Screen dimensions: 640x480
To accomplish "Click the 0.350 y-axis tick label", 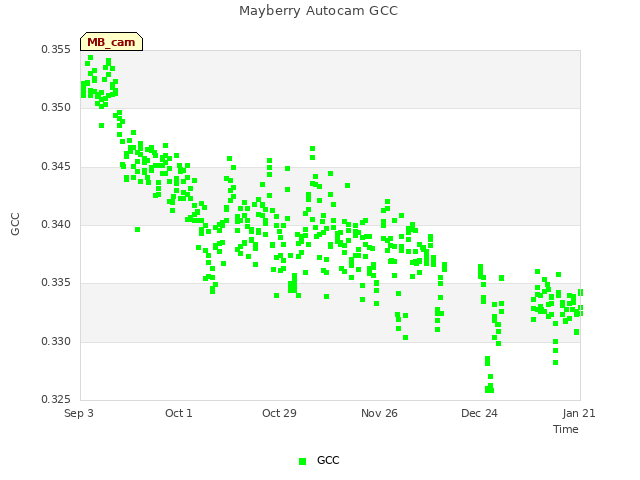I will pos(56,108).
